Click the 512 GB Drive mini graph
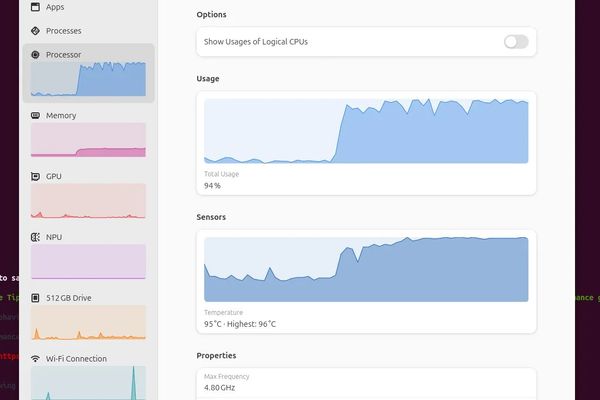The image size is (600, 400). [88, 322]
